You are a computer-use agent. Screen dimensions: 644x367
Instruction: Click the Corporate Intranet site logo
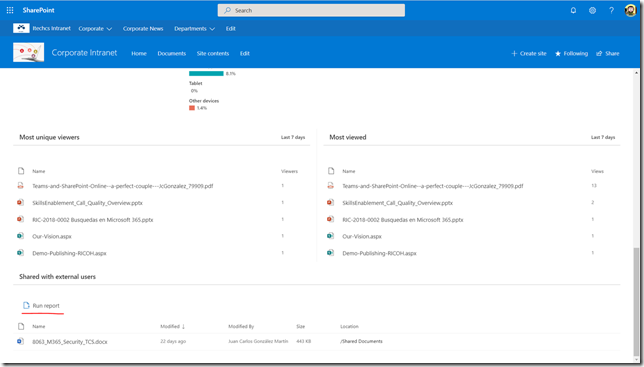pyautogui.click(x=28, y=53)
